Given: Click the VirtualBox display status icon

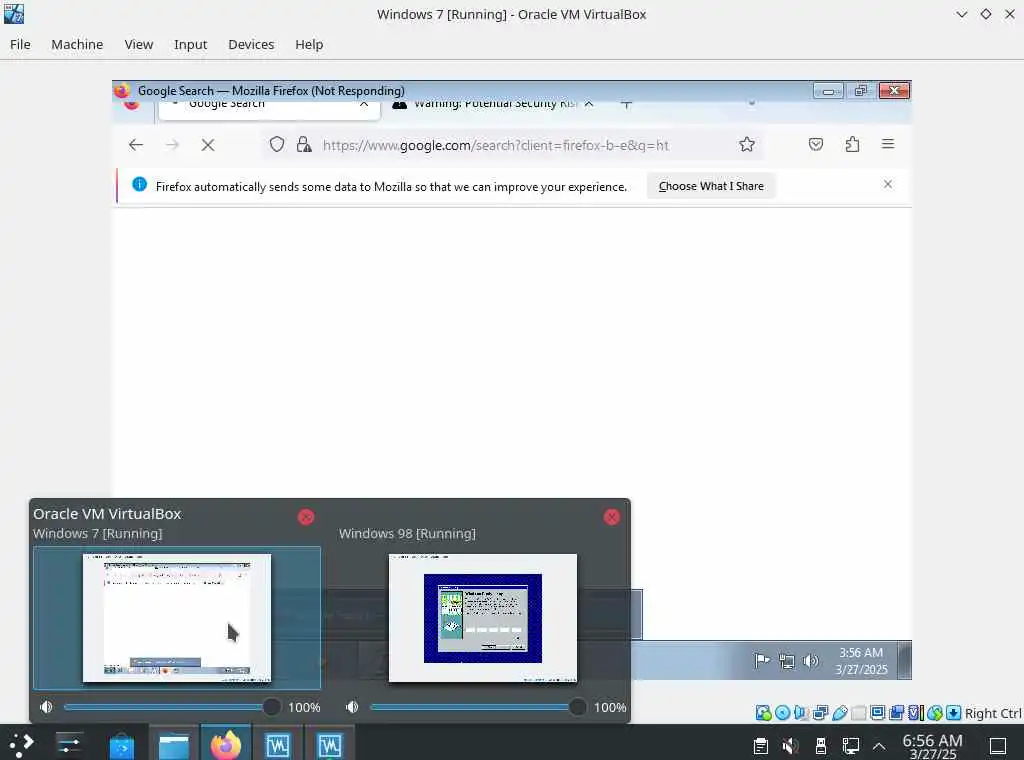Looking at the screenshot, I should pyautogui.click(x=878, y=713).
